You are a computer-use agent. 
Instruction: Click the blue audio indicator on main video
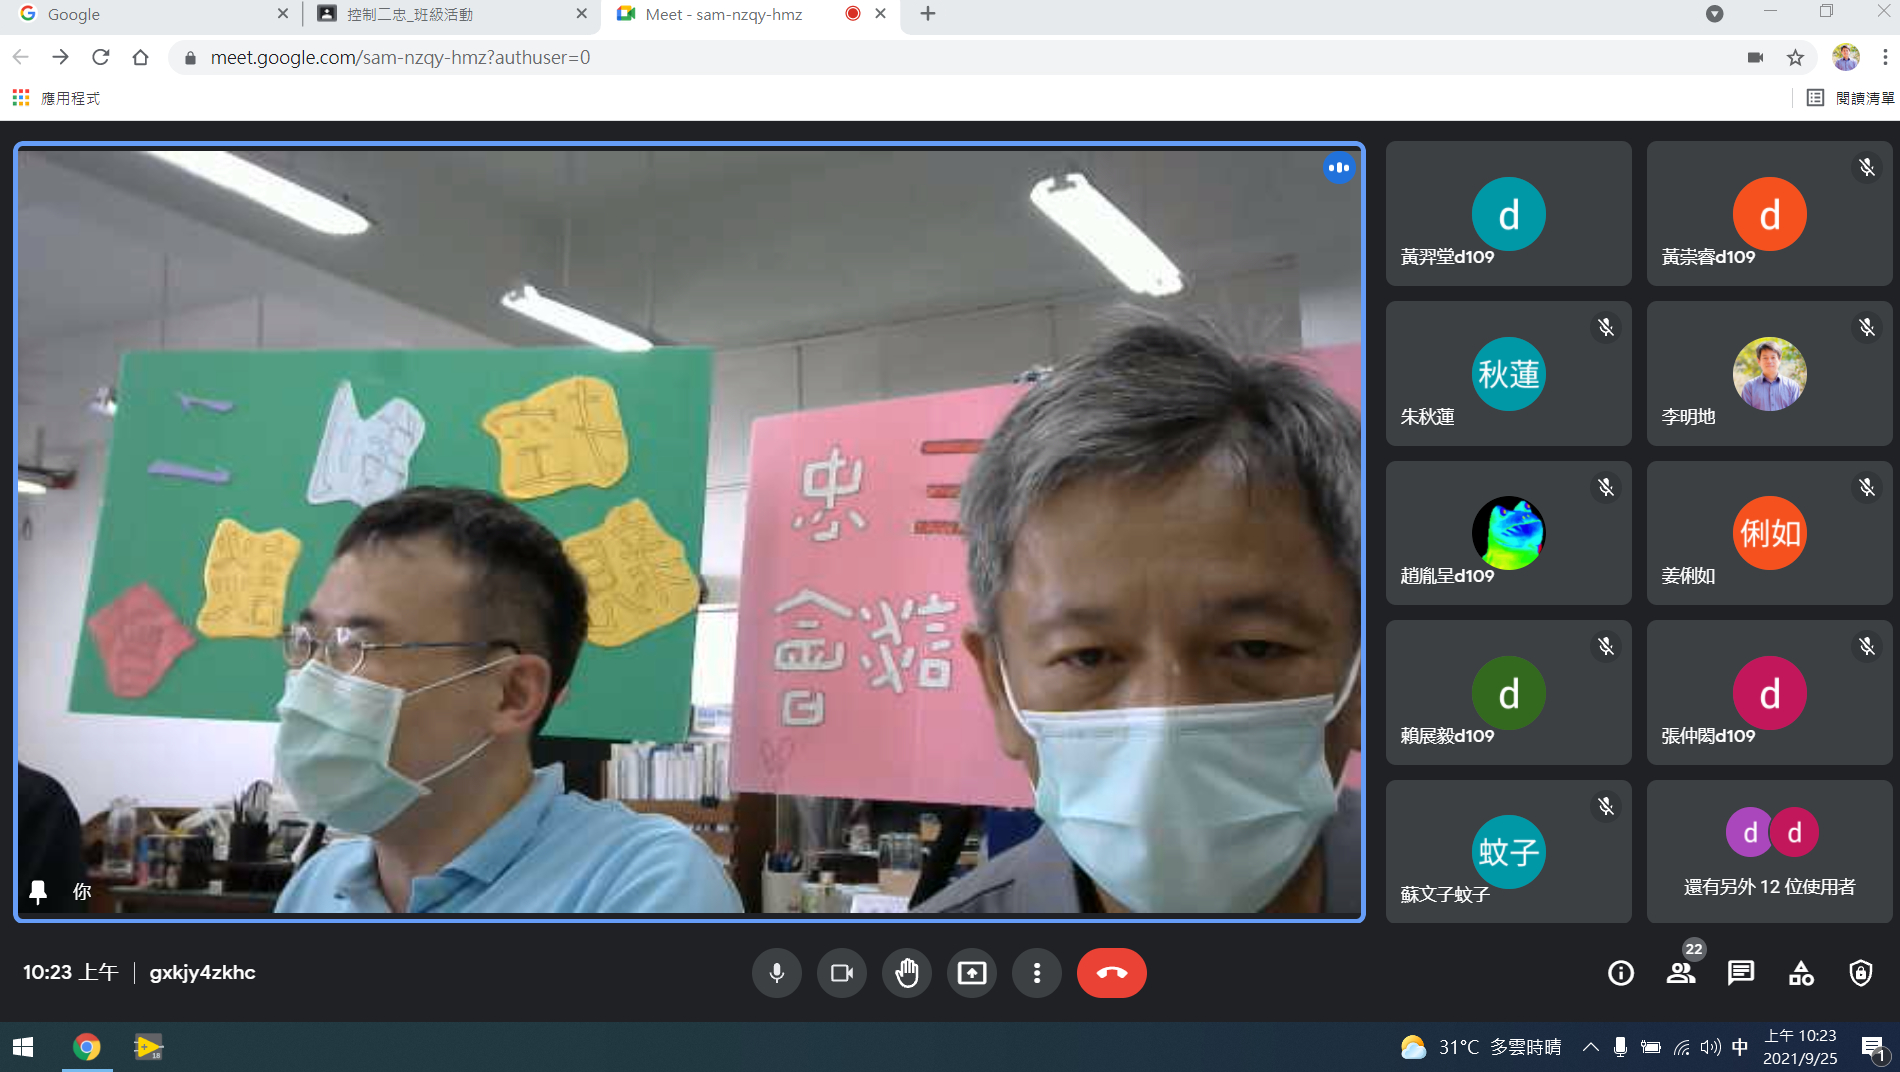(1339, 168)
